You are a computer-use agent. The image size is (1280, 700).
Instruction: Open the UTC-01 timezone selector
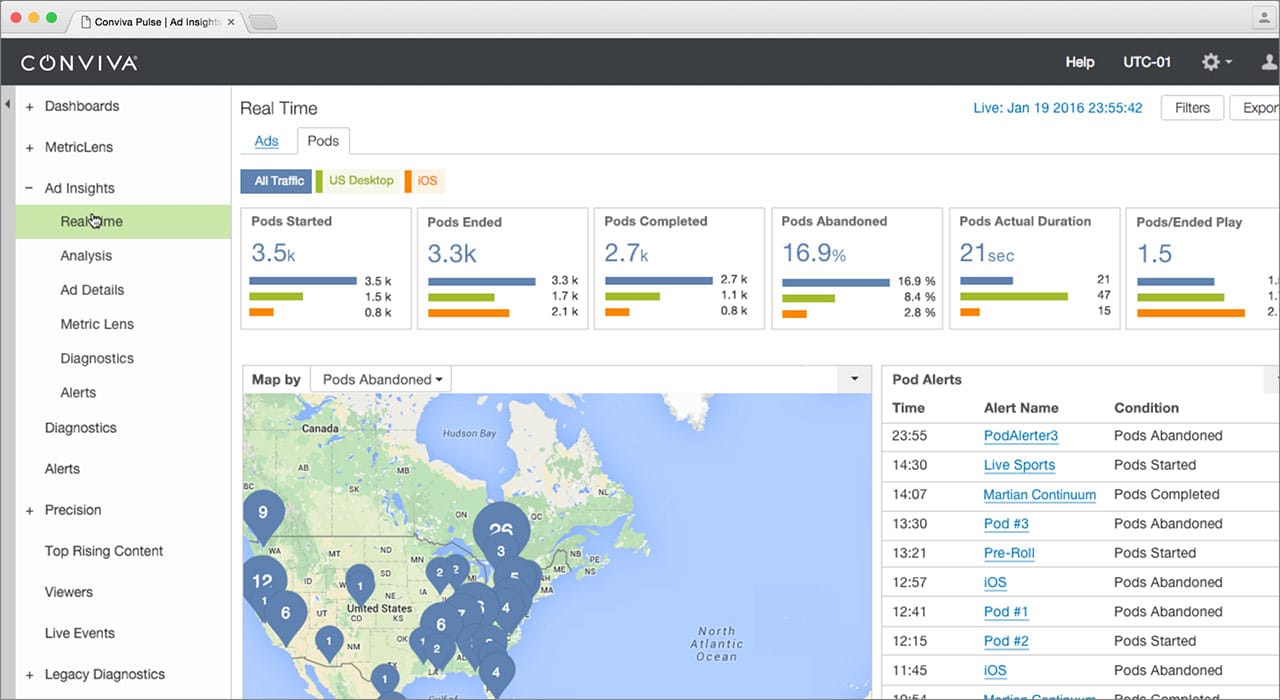click(1147, 62)
